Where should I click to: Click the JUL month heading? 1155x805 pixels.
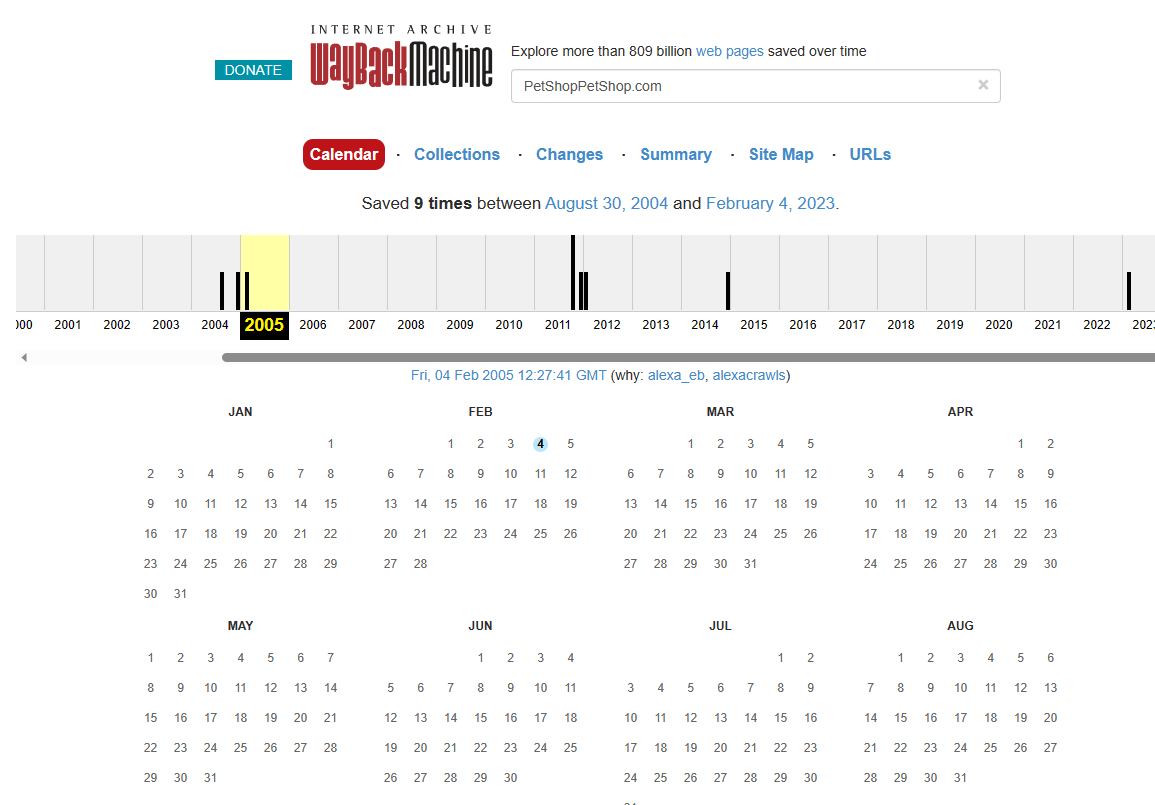click(720, 626)
